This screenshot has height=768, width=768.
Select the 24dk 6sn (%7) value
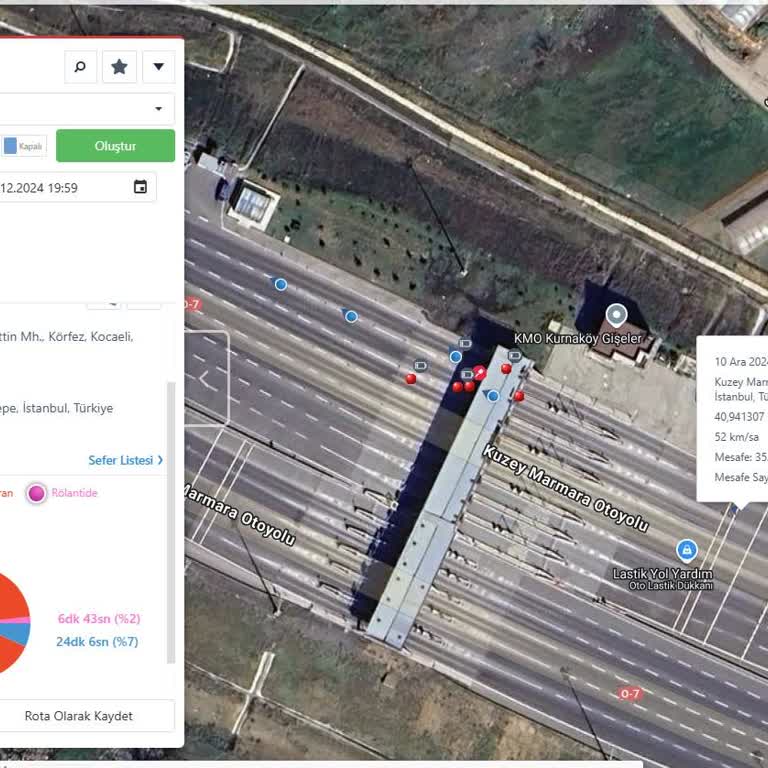(97, 642)
